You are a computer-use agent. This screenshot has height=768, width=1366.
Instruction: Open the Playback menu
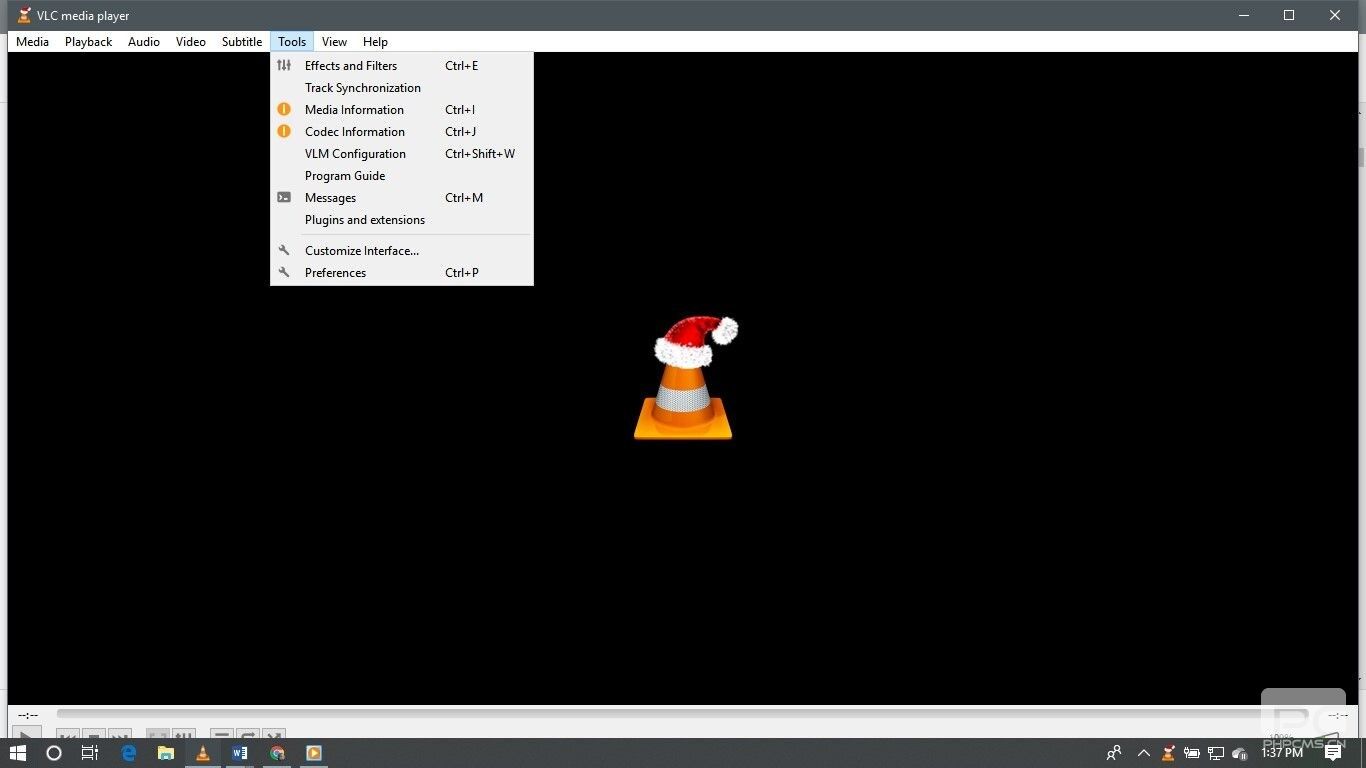pos(88,42)
